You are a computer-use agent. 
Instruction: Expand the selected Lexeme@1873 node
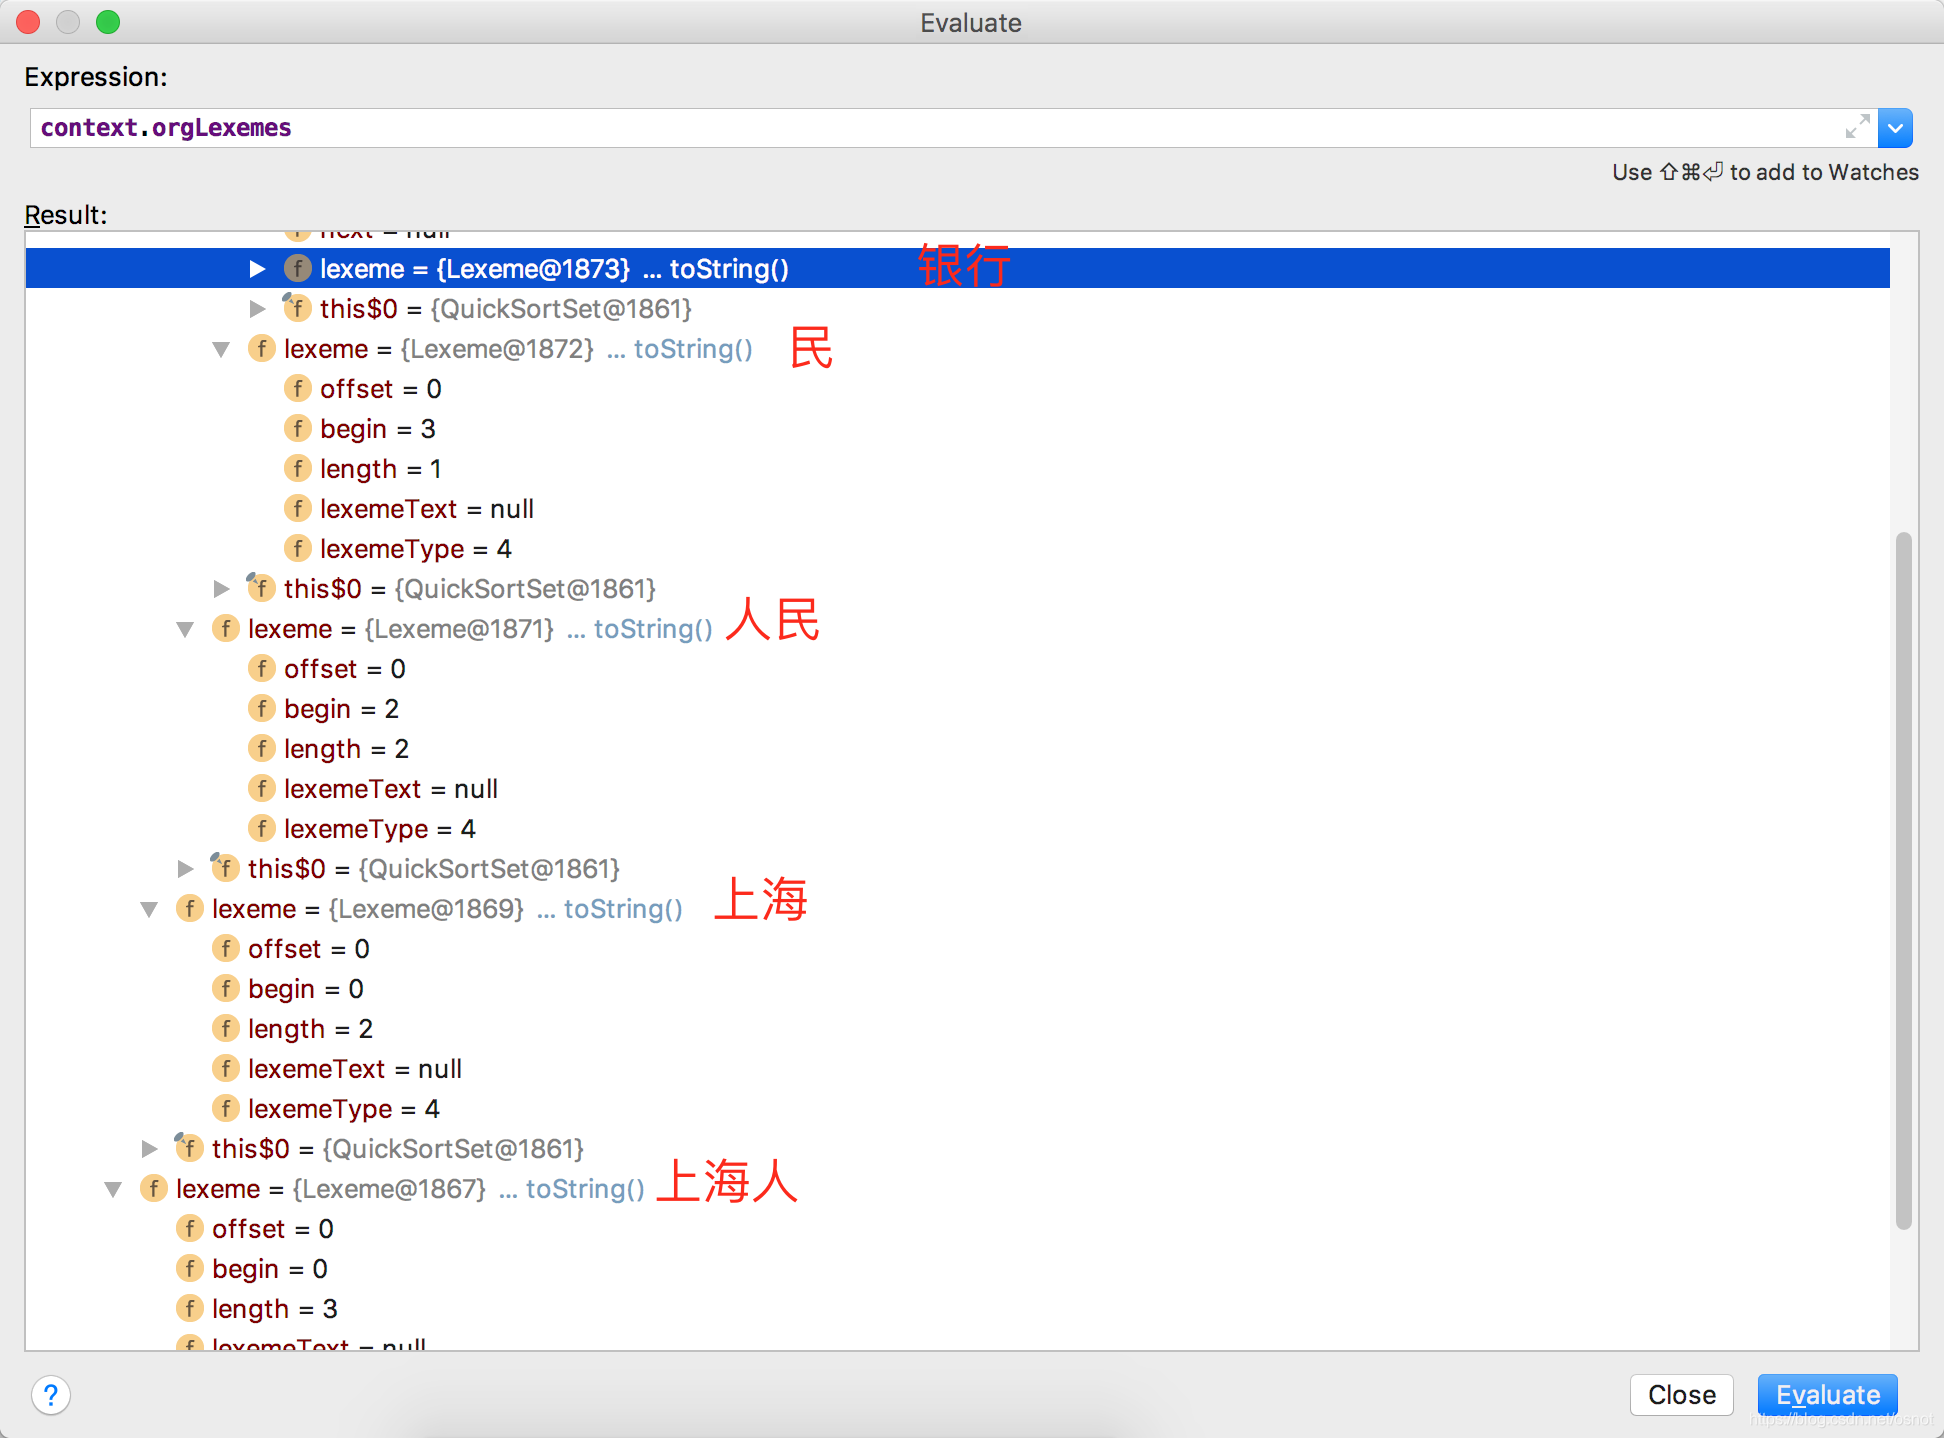pyautogui.click(x=257, y=268)
